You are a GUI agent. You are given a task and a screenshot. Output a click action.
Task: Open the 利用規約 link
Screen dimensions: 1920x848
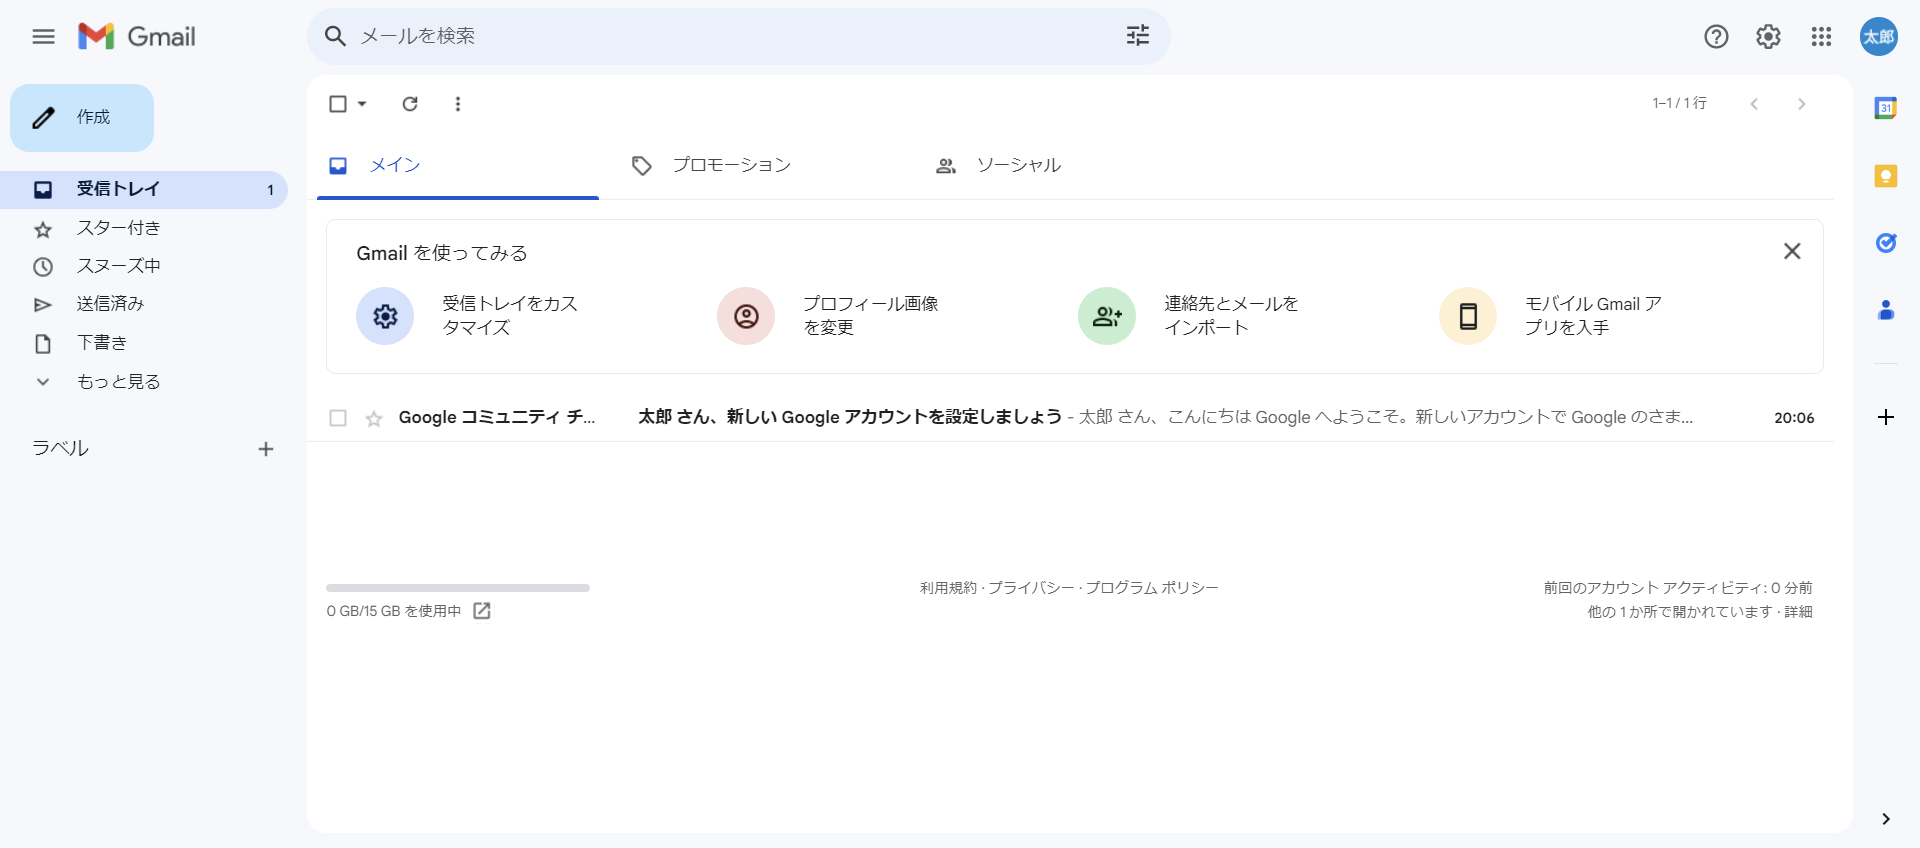(948, 588)
